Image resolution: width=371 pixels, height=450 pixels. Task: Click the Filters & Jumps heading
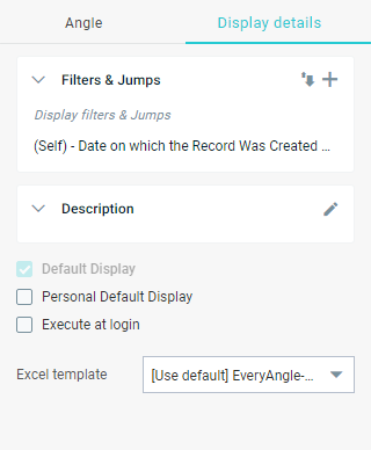(x=111, y=80)
